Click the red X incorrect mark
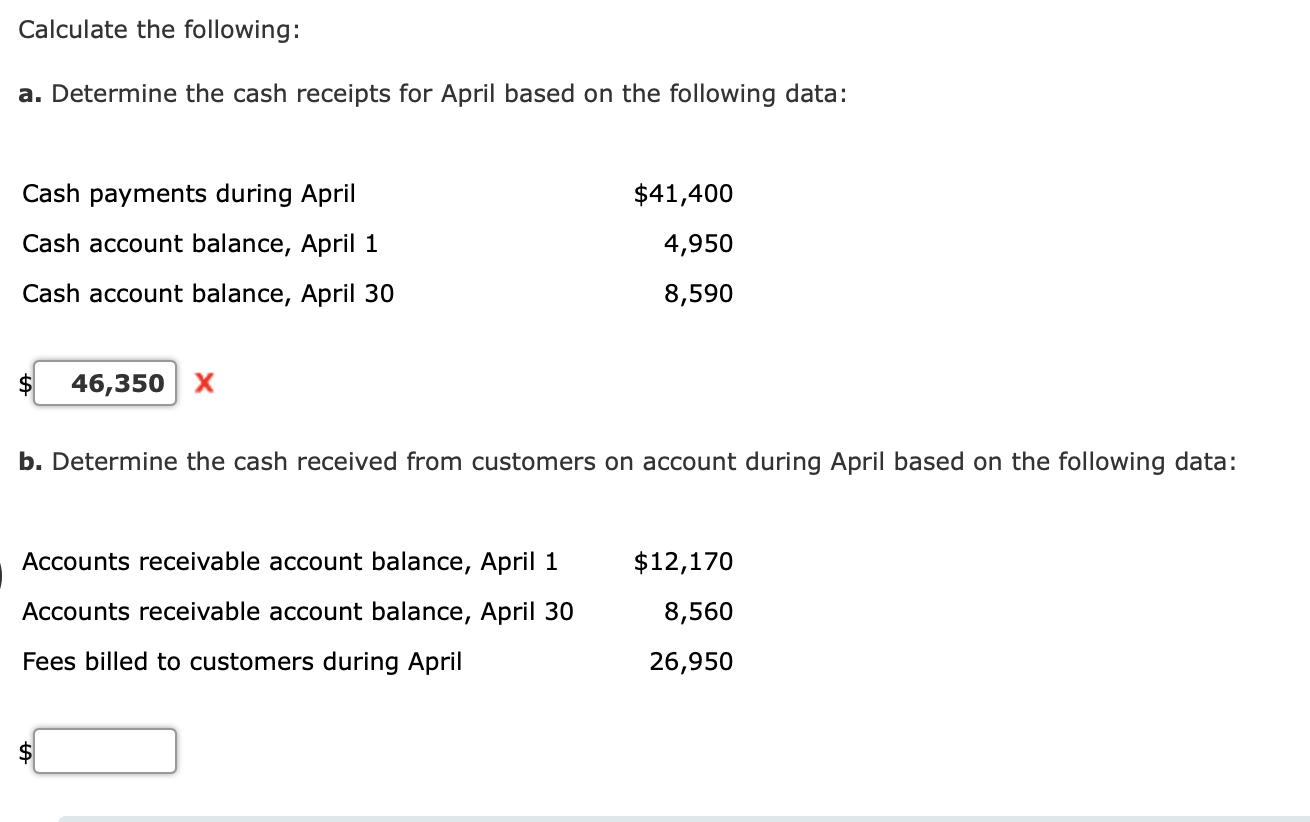Screen dimensions: 1310x822 coord(203,383)
